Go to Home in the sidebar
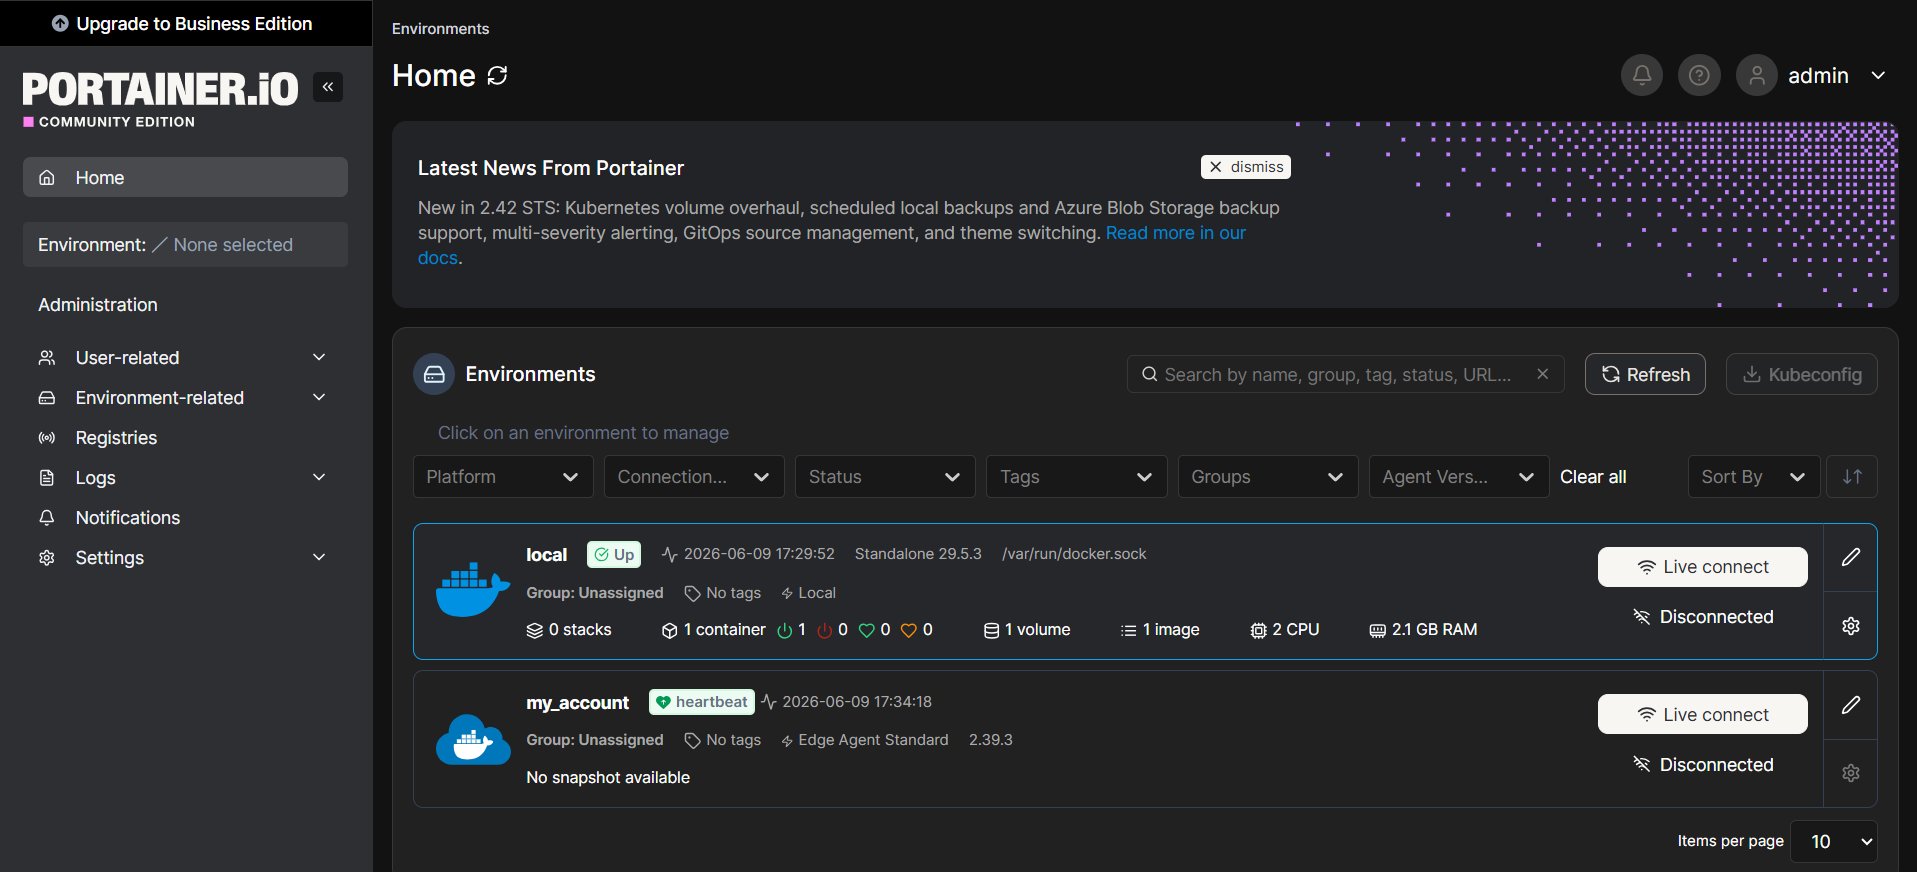This screenshot has height=872, width=1917. pos(185,177)
